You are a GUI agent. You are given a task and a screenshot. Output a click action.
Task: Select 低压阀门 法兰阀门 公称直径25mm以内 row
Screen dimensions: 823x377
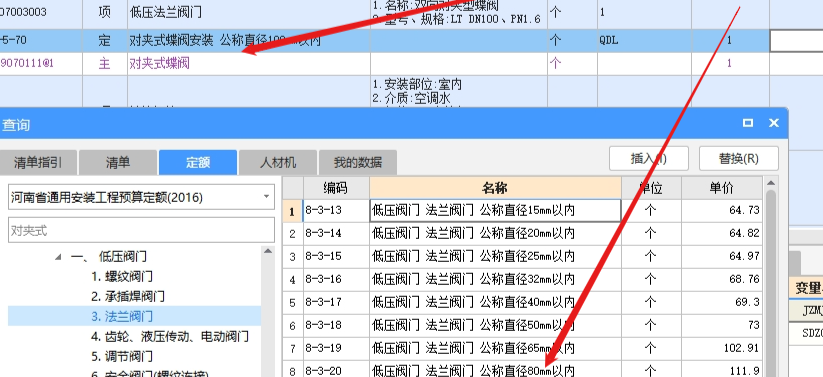pyautogui.click(x=495, y=257)
